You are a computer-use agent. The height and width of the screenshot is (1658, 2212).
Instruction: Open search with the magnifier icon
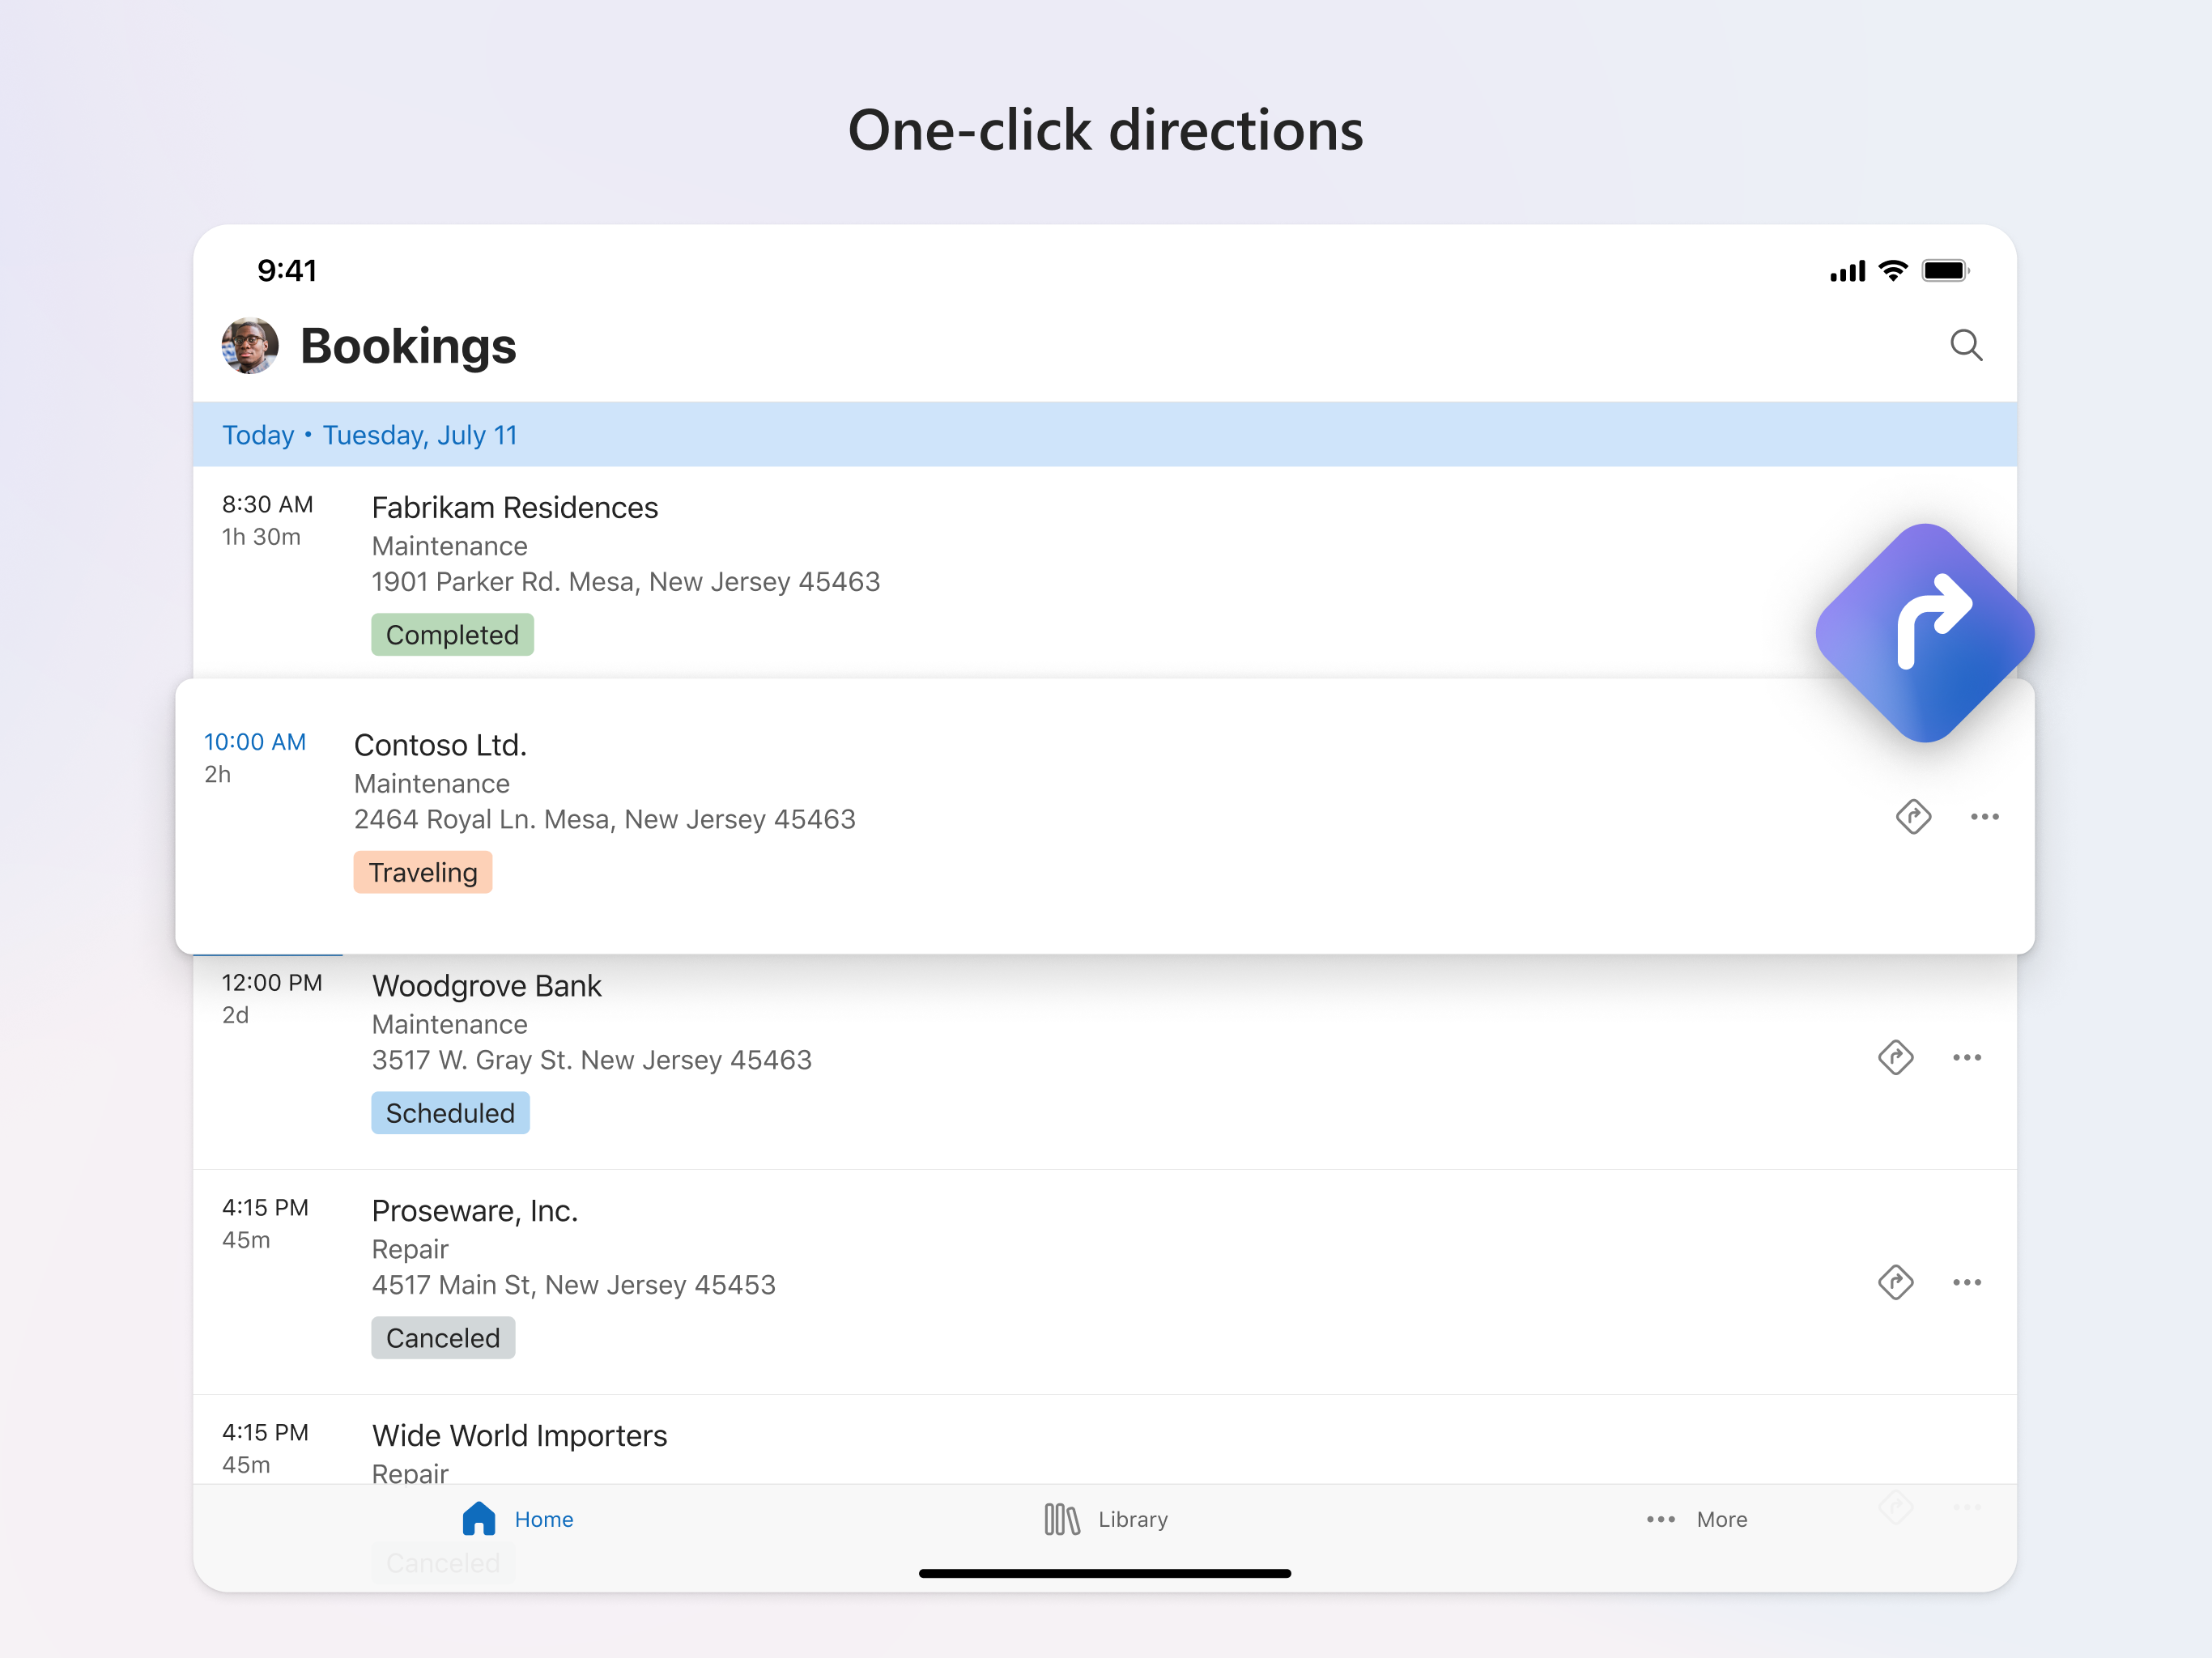pos(1965,345)
